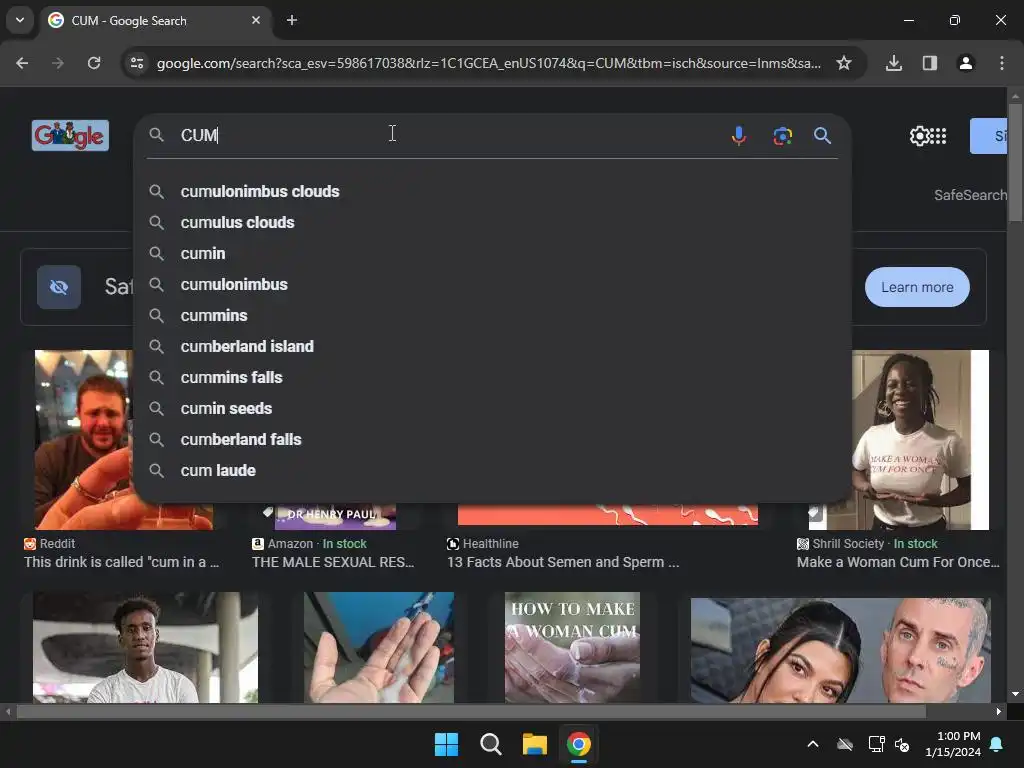
Task: Click the address bar URL text
Action: [x=488, y=63]
